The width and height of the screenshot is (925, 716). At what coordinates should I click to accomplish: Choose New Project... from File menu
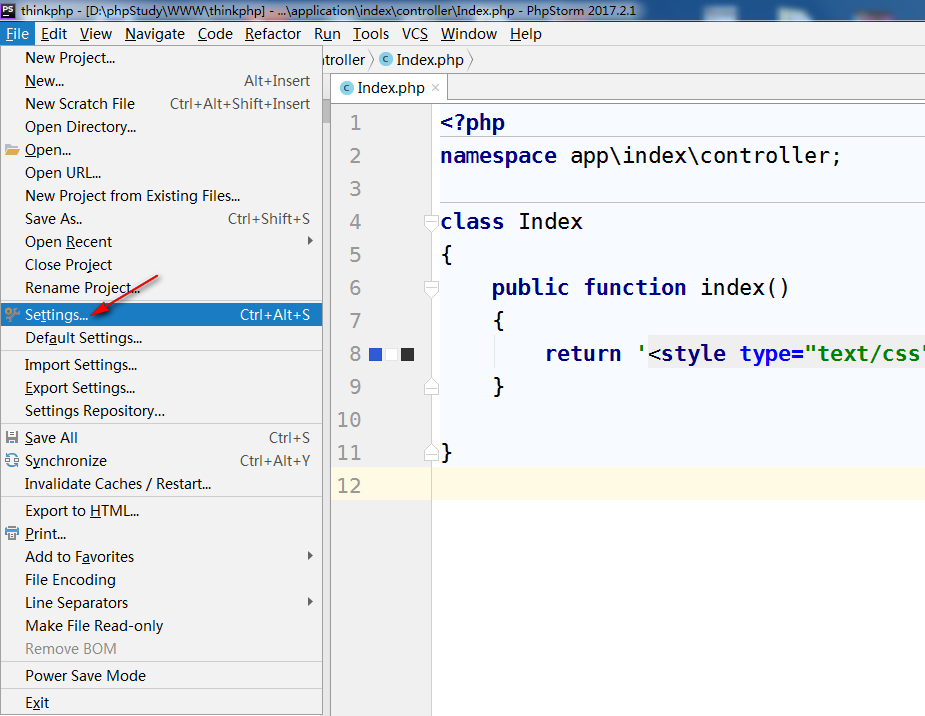(162, 58)
